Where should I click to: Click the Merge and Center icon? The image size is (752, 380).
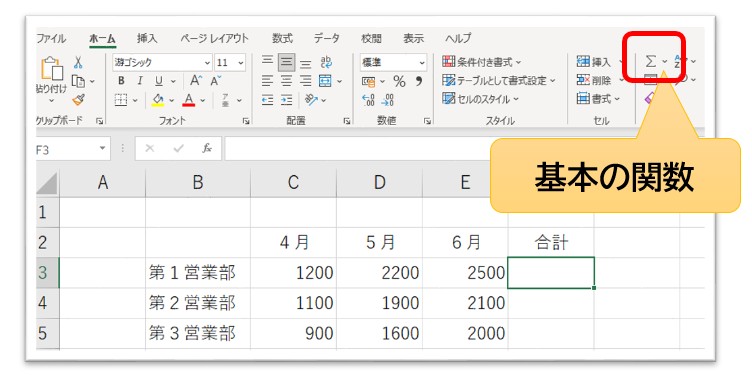point(326,81)
